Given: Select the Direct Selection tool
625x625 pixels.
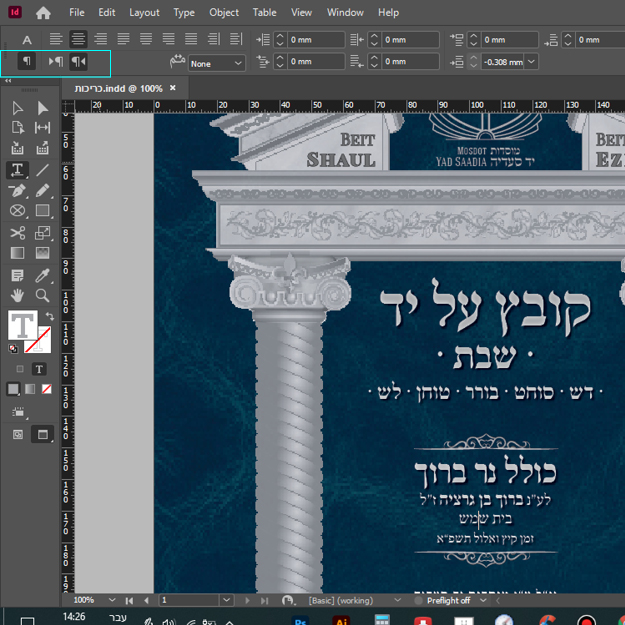Looking at the screenshot, I should pyautogui.click(x=42, y=108).
